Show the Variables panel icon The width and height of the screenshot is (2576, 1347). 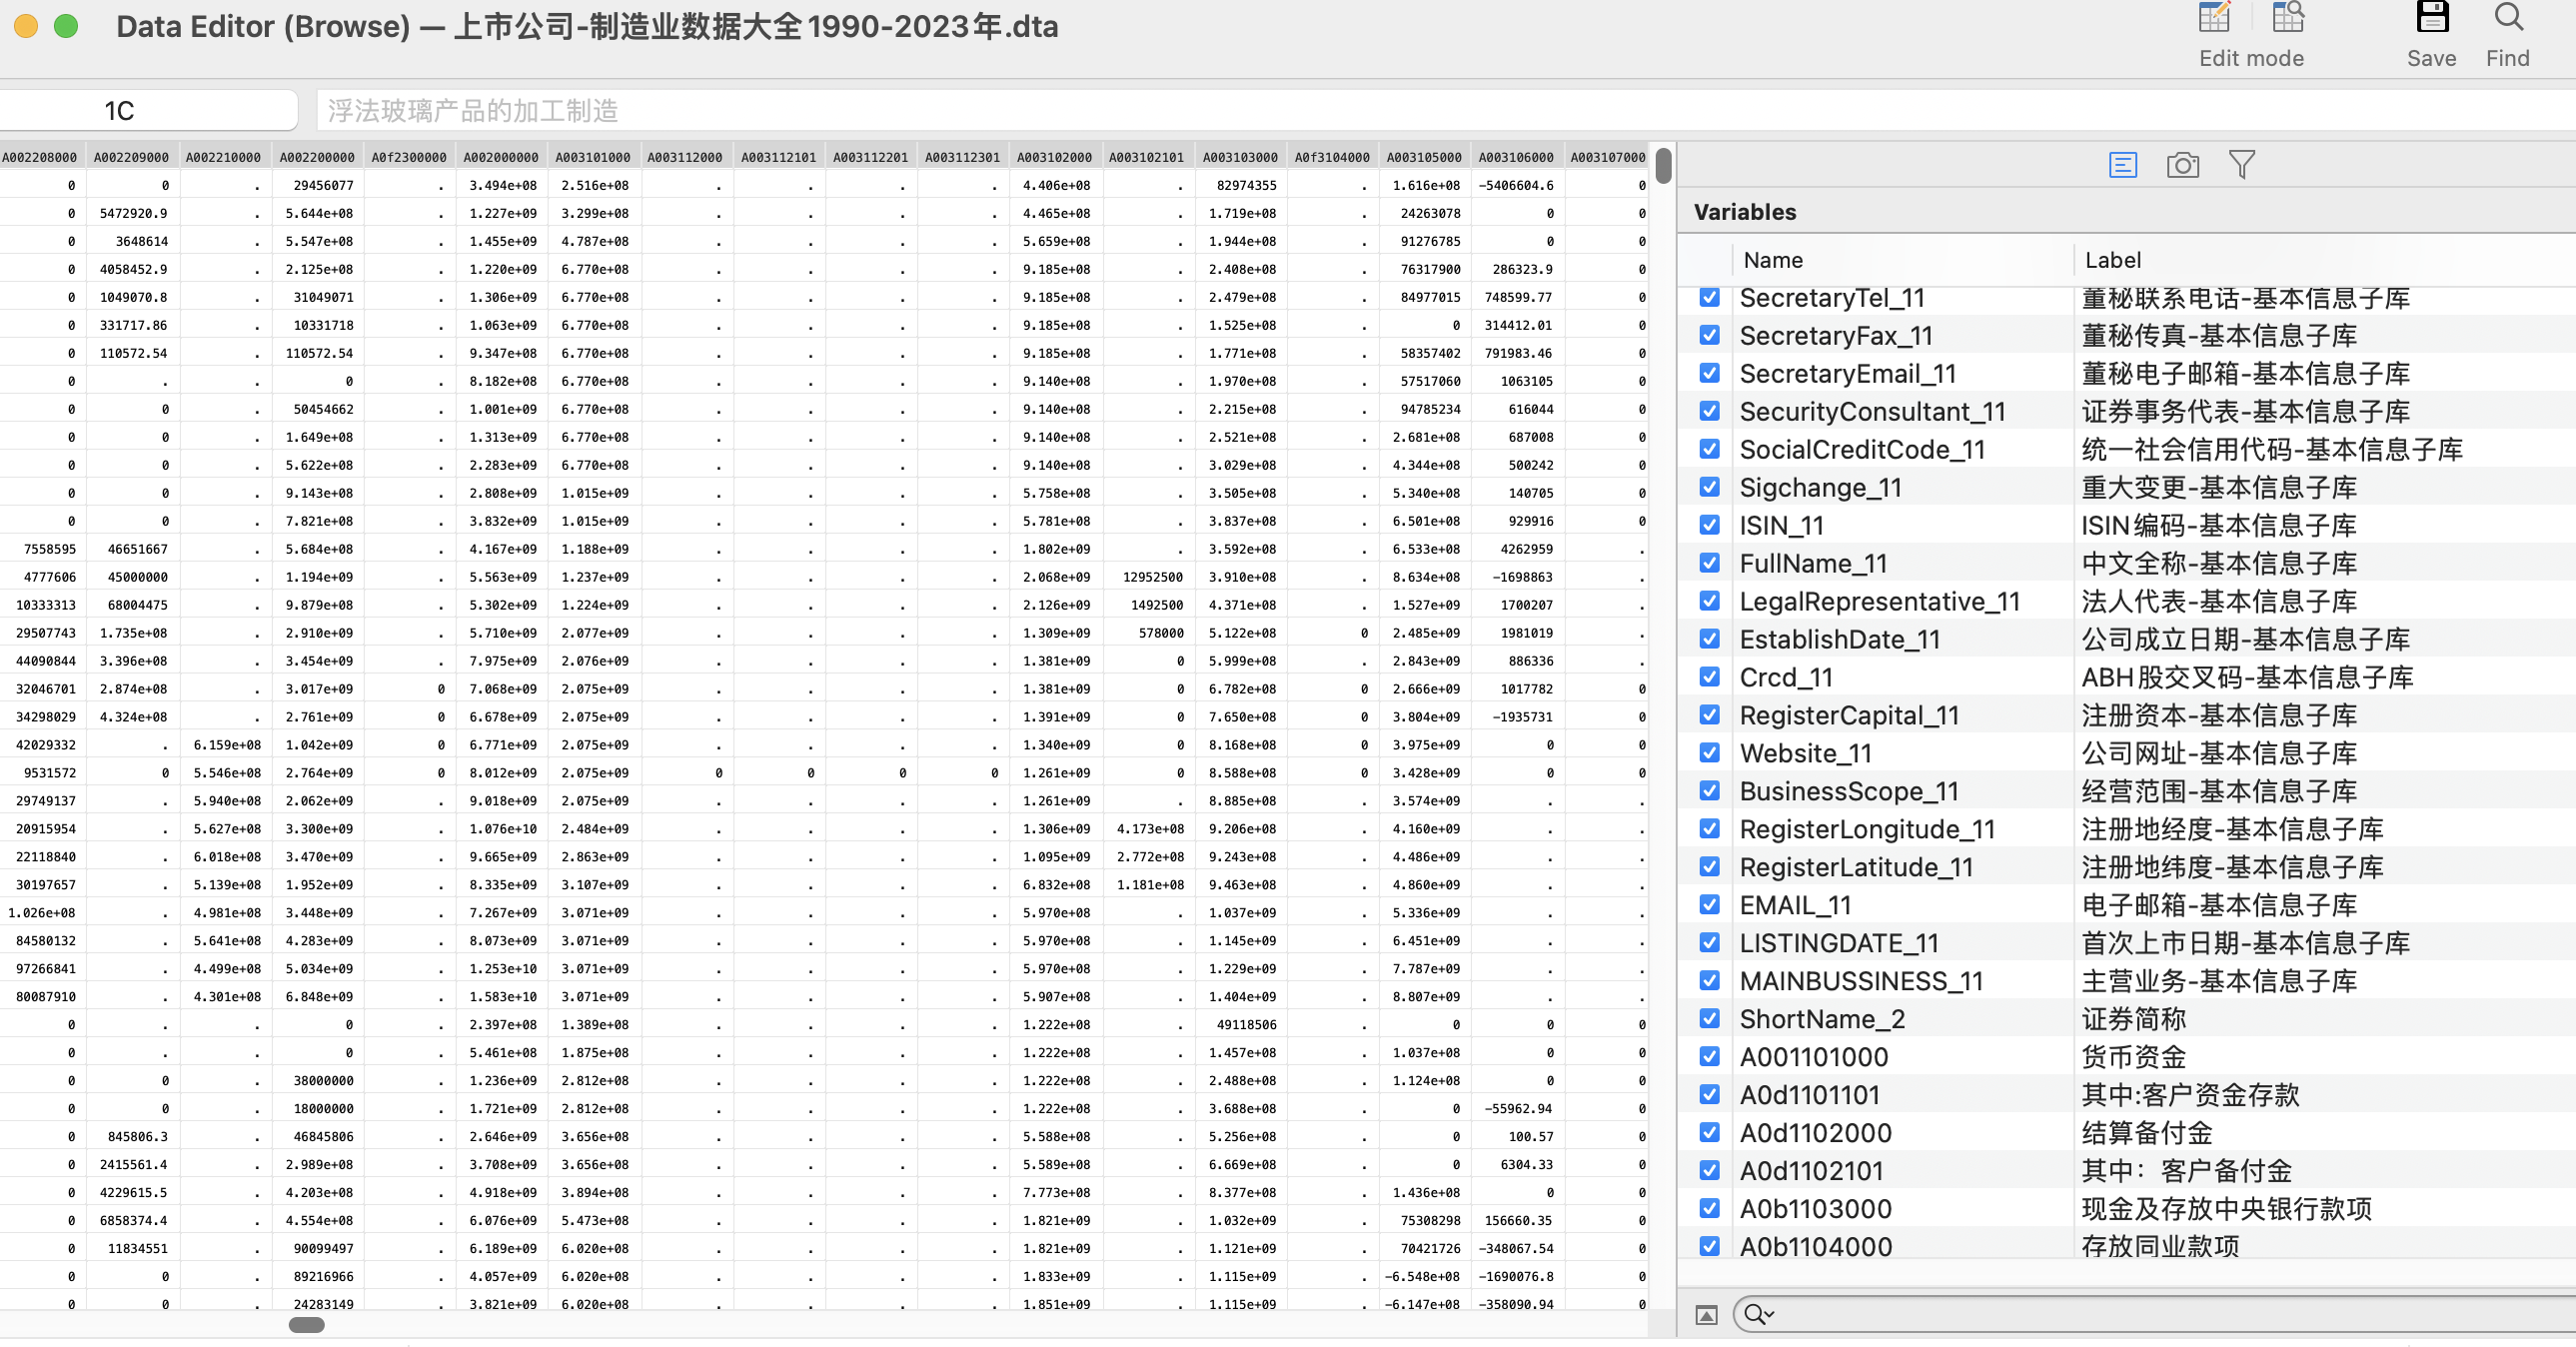click(2122, 165)
